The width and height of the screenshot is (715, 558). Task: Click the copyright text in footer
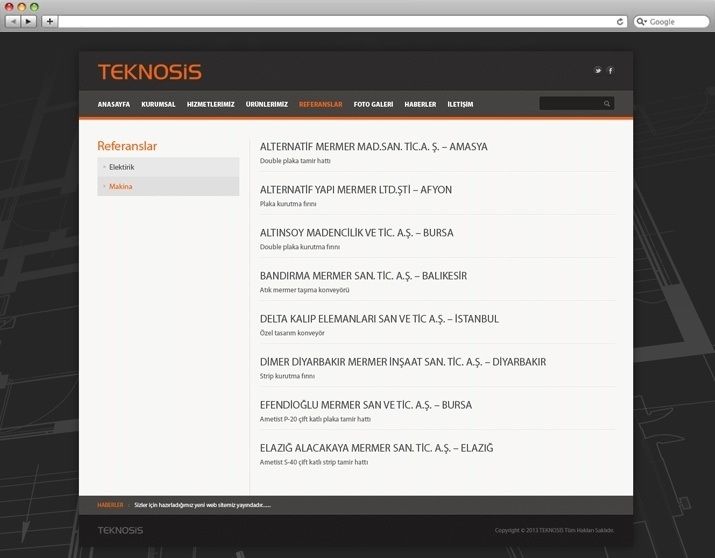[x=554, y=530]
